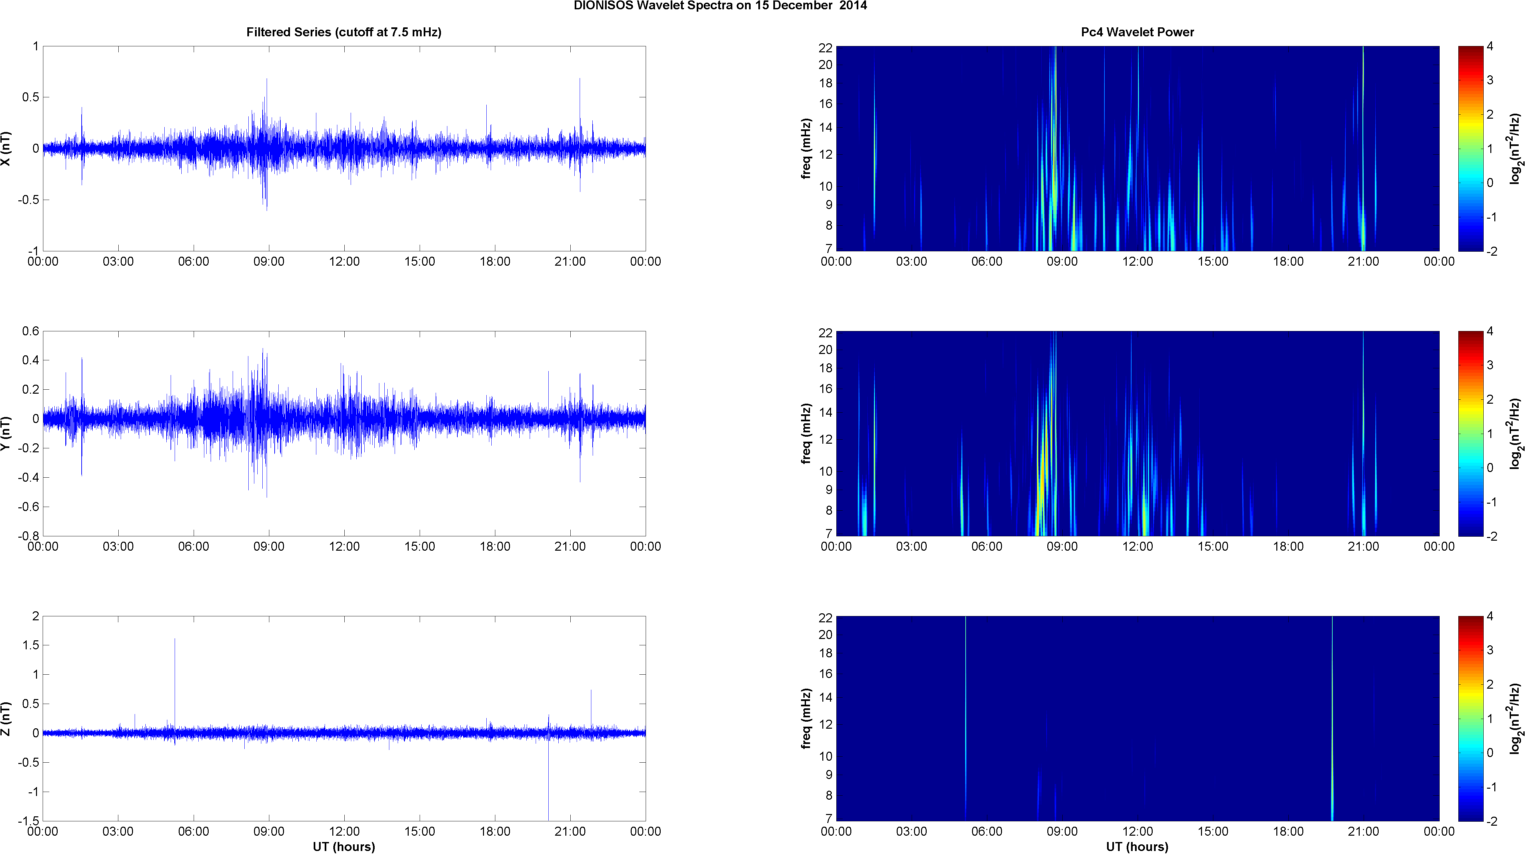Click the 'Z (nT)' axis label
Screen dimensions: 1525x854
7,718
